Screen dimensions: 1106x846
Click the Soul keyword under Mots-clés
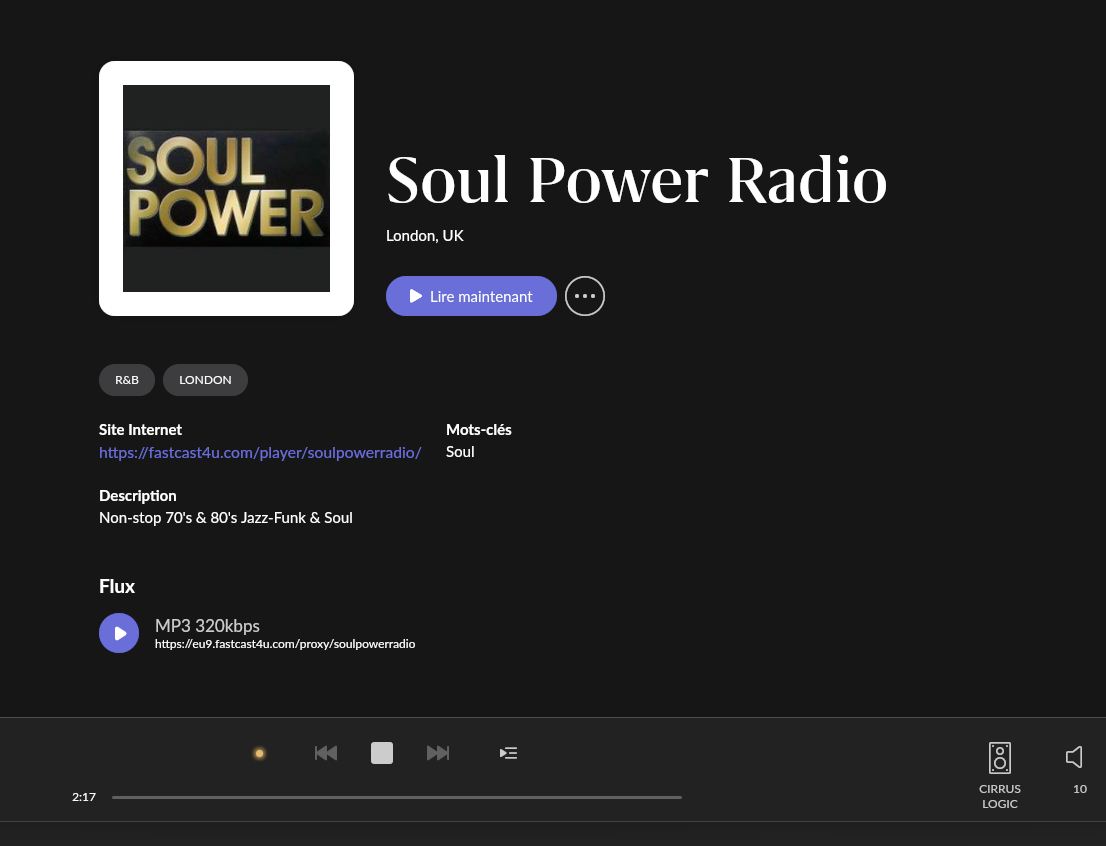pos(460,452)
